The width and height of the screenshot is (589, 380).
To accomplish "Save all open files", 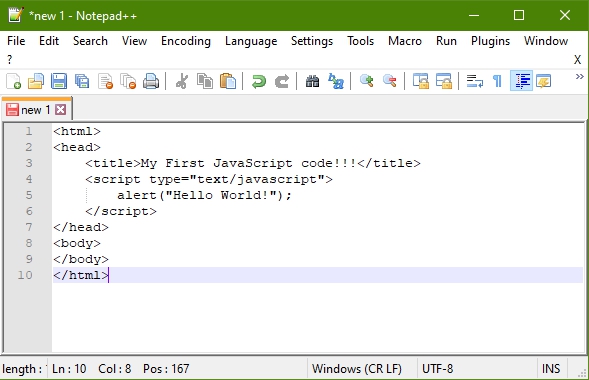I will 82,81.
